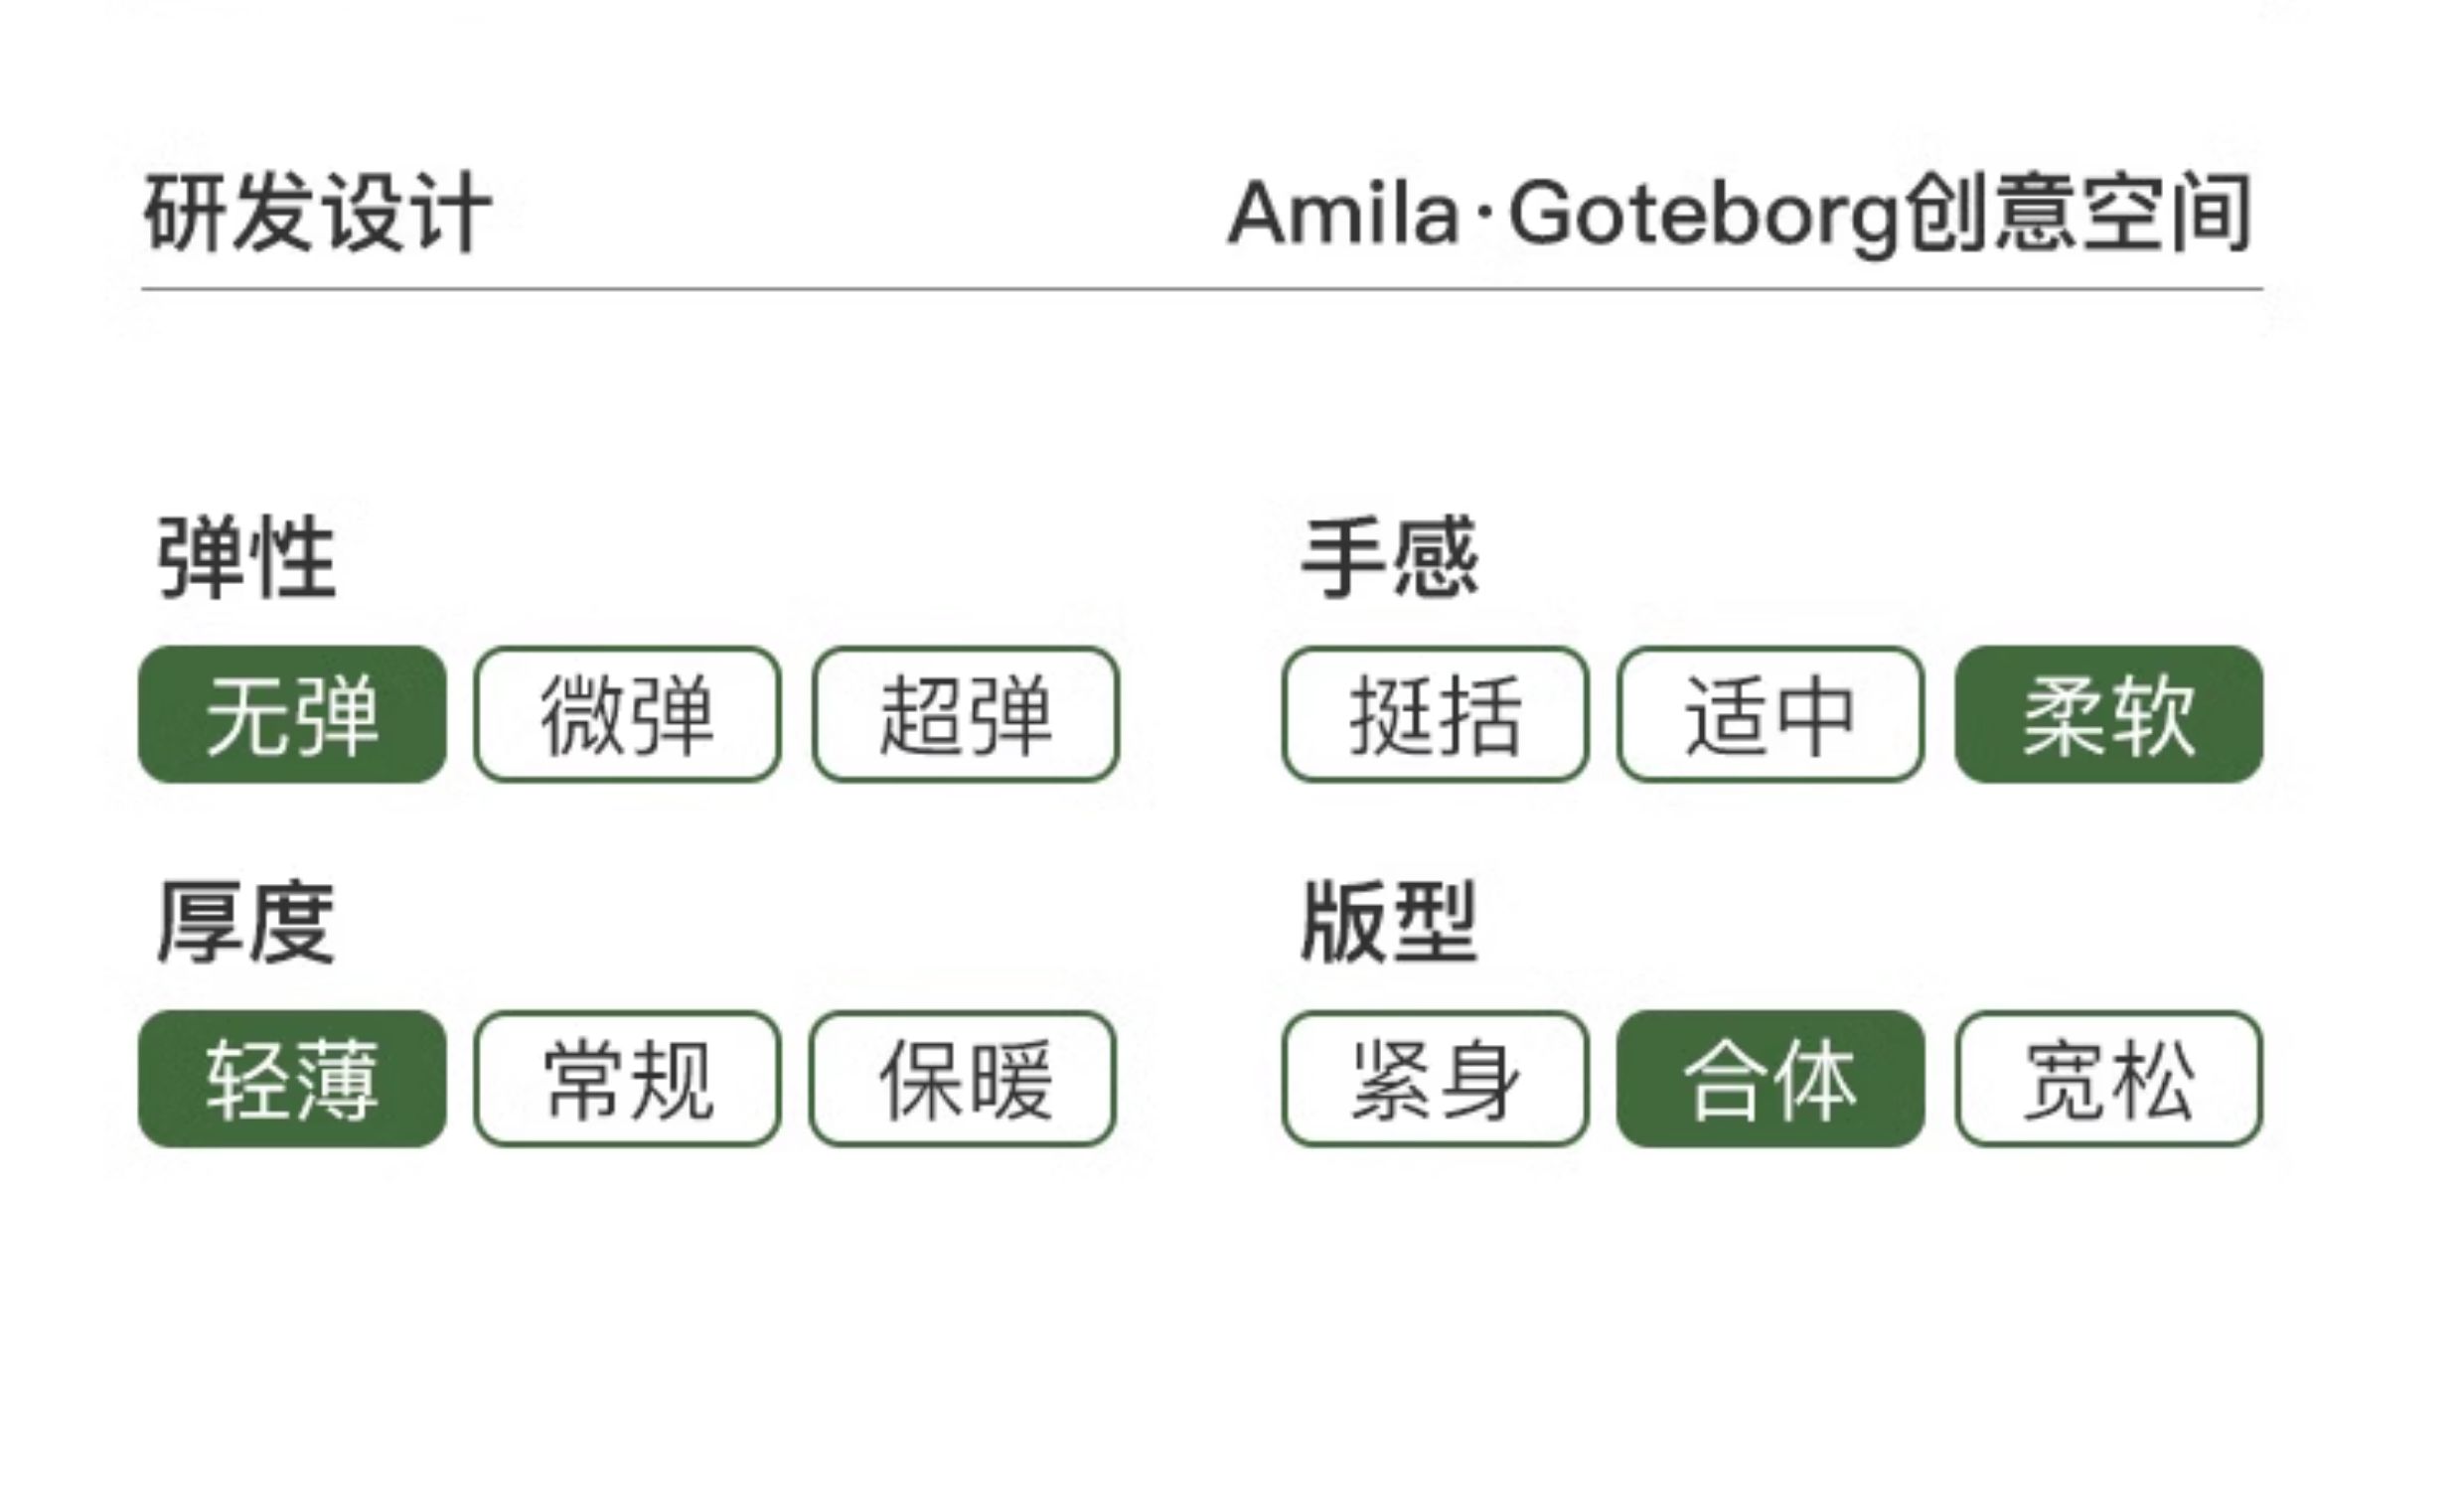
Task: Toggle the 合体 fit option
Action: click(1770, 1079)
